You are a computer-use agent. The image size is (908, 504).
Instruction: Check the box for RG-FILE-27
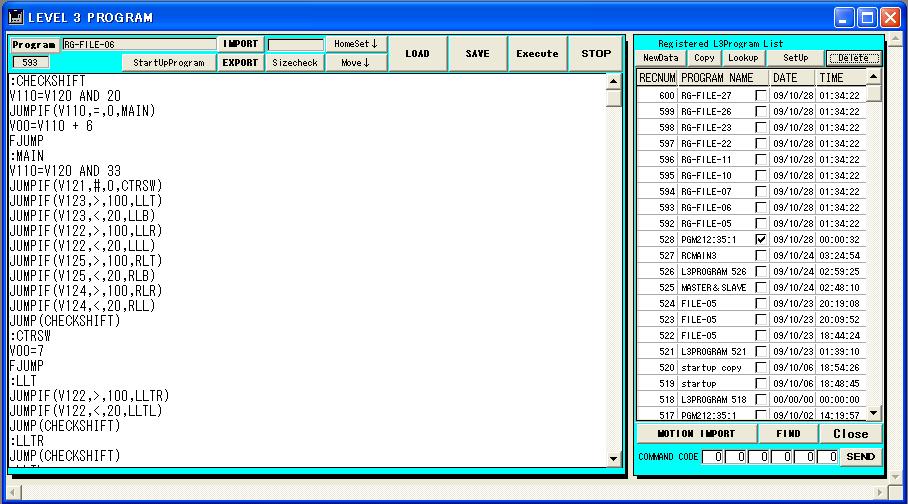(761, 95)
